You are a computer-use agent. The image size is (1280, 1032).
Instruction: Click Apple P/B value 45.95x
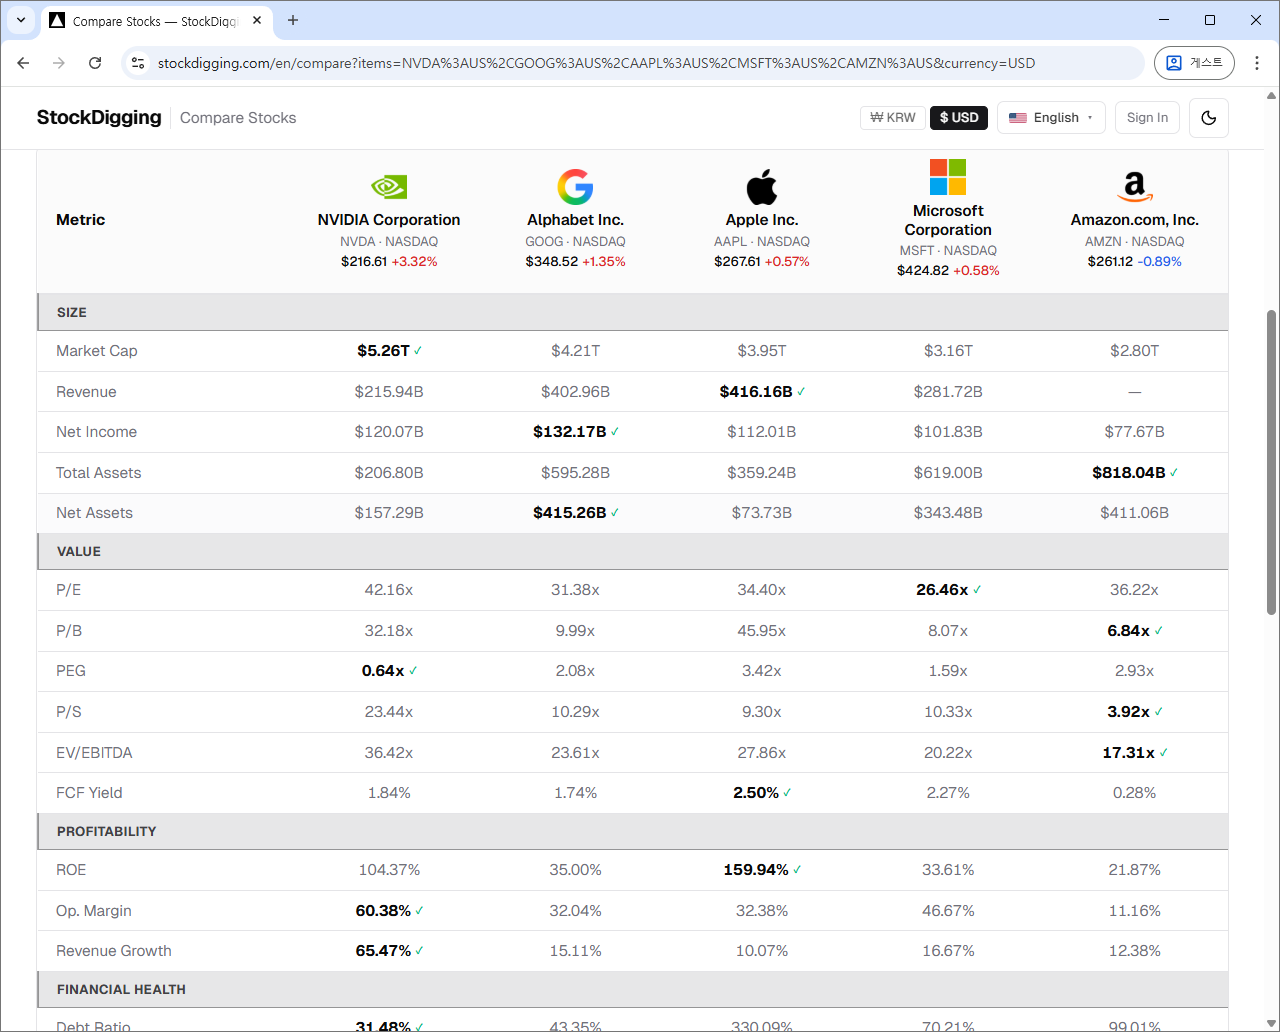(762, 631)
